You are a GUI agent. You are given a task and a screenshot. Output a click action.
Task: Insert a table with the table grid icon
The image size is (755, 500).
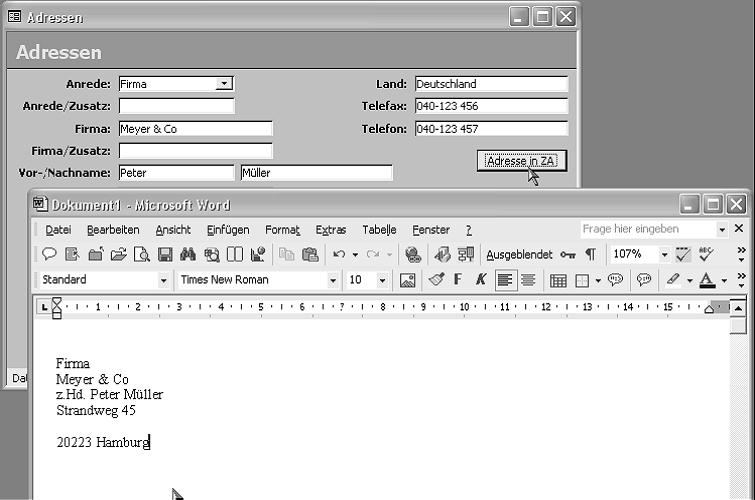(558, 280)
